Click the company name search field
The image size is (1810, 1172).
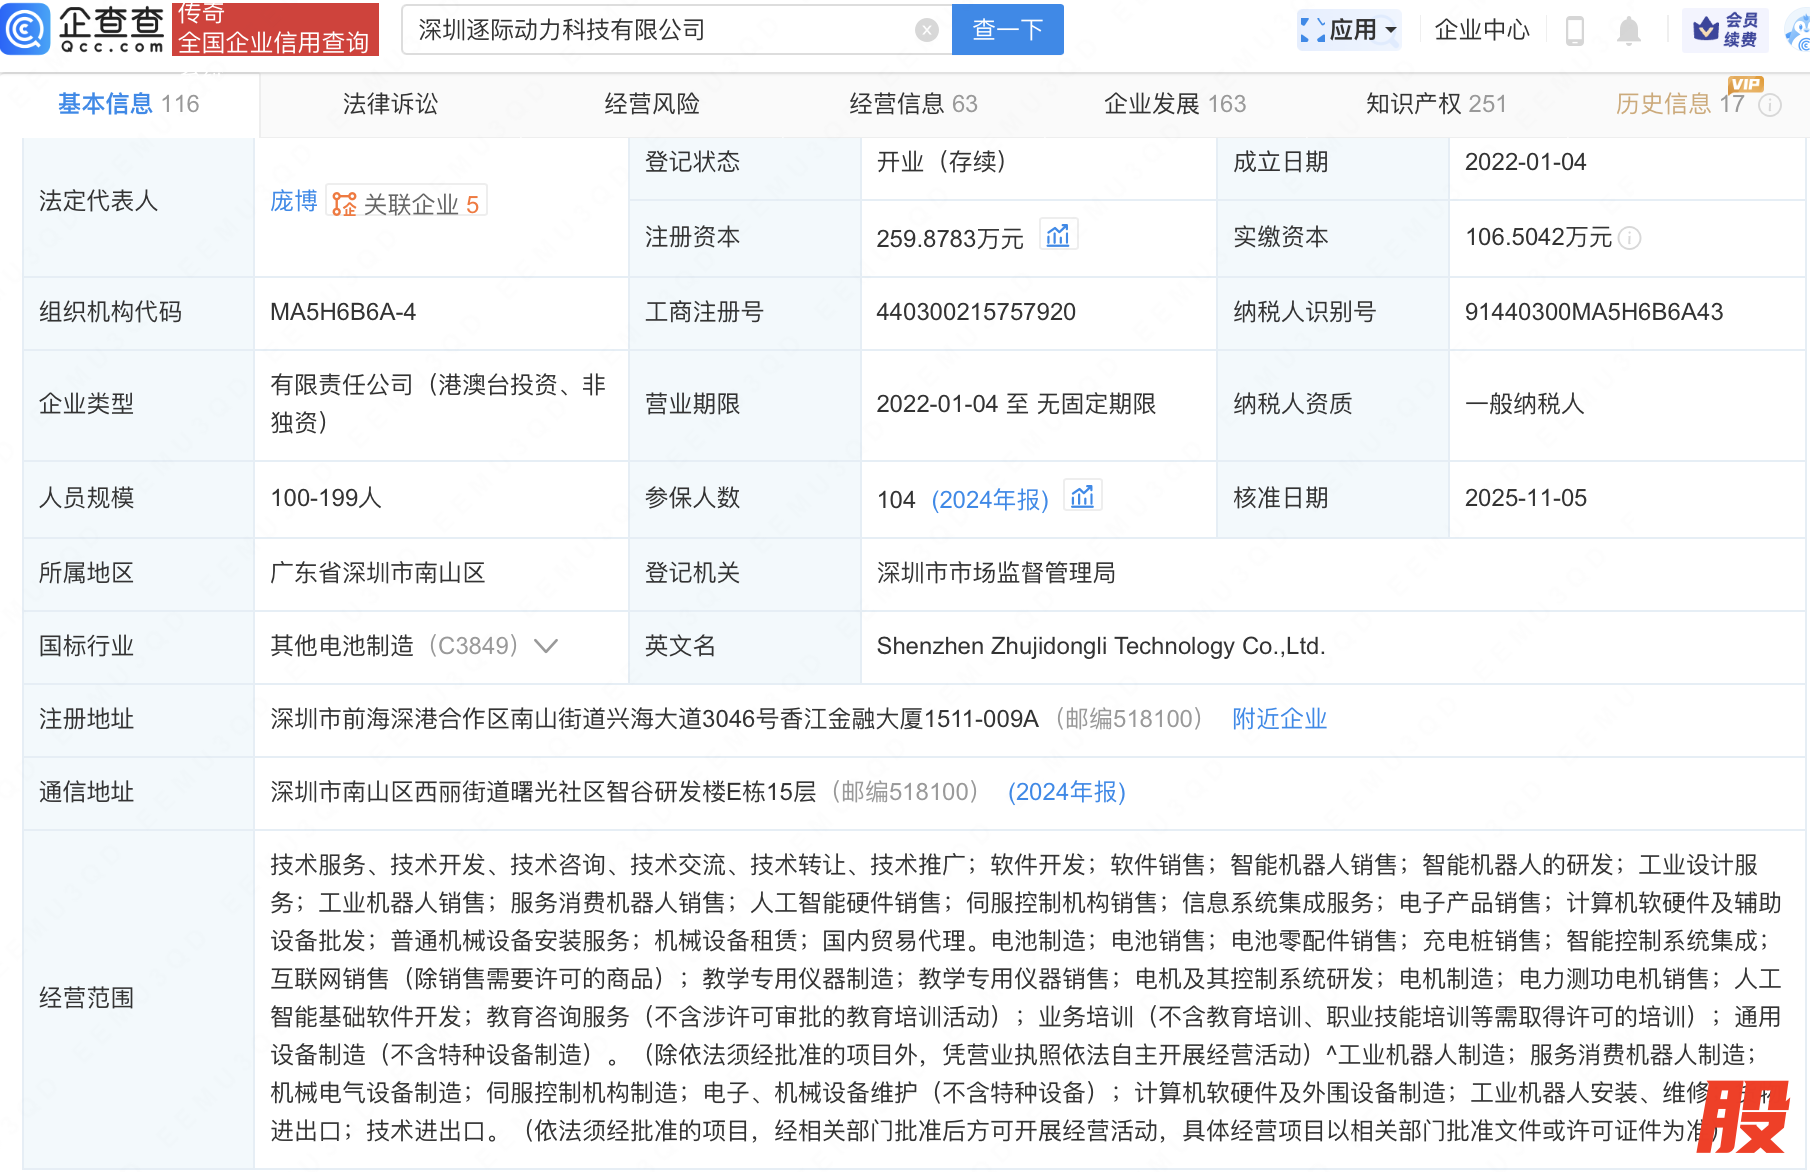click(660, 30)
